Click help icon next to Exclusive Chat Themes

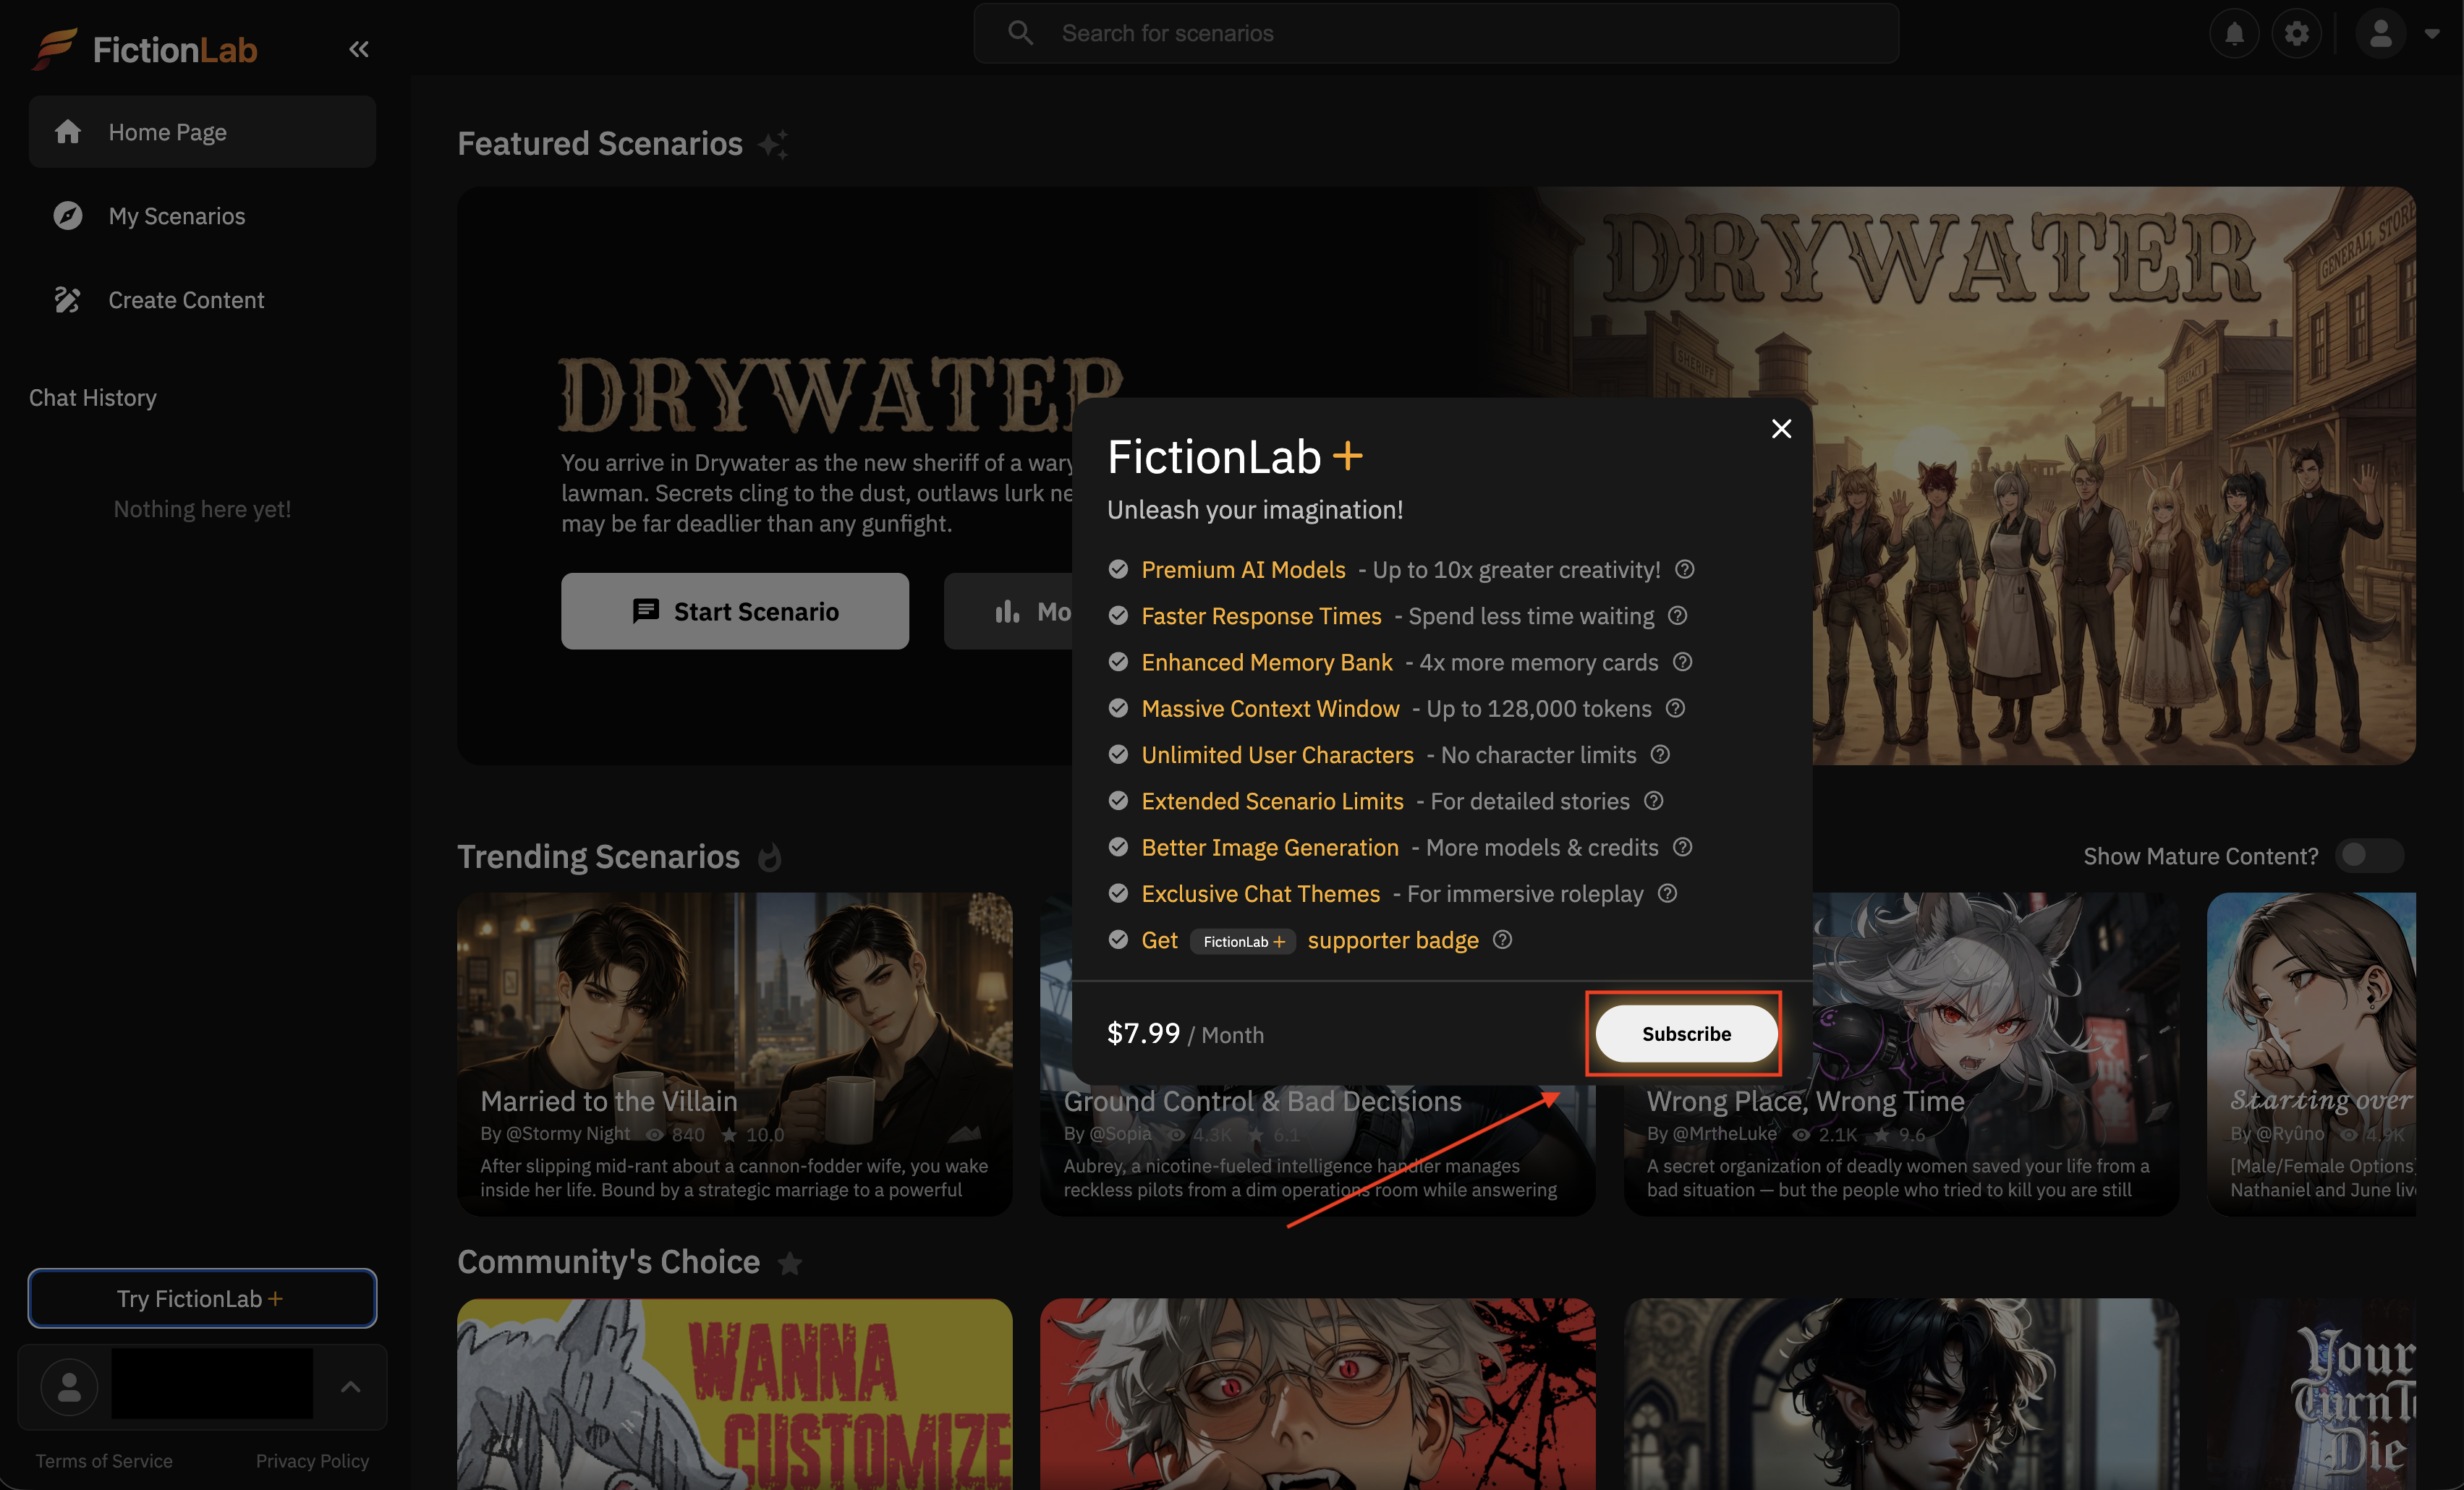coord(1667,893)
